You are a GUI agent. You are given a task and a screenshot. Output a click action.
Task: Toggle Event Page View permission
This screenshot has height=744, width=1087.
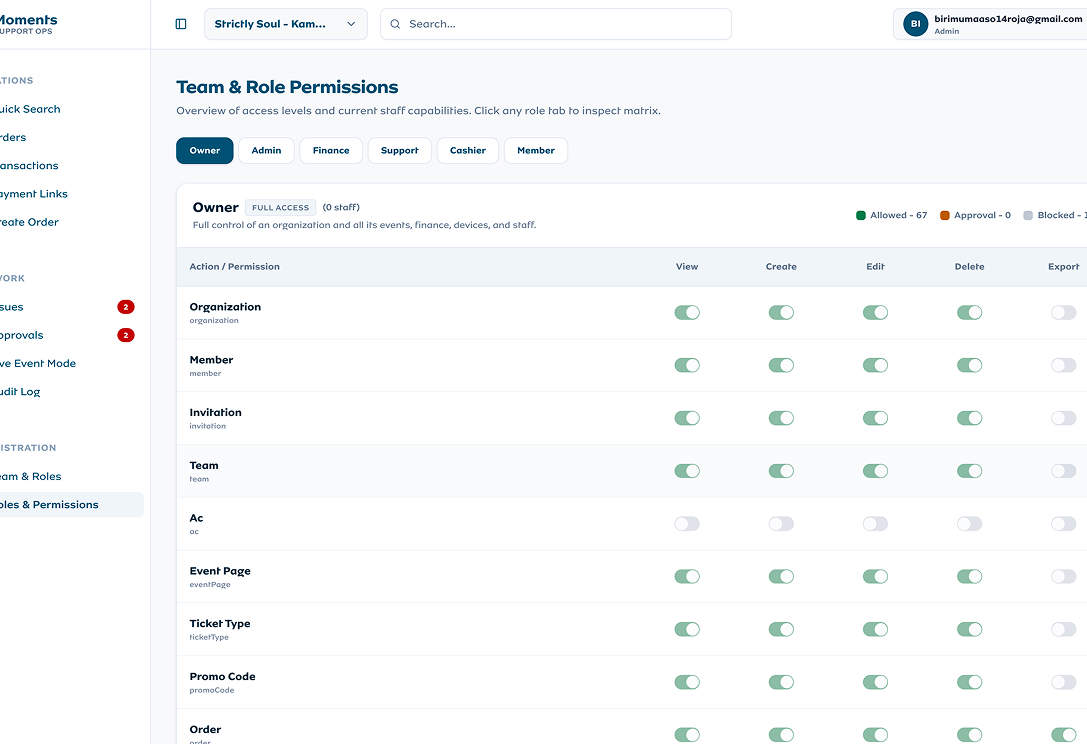coord(687,576)
